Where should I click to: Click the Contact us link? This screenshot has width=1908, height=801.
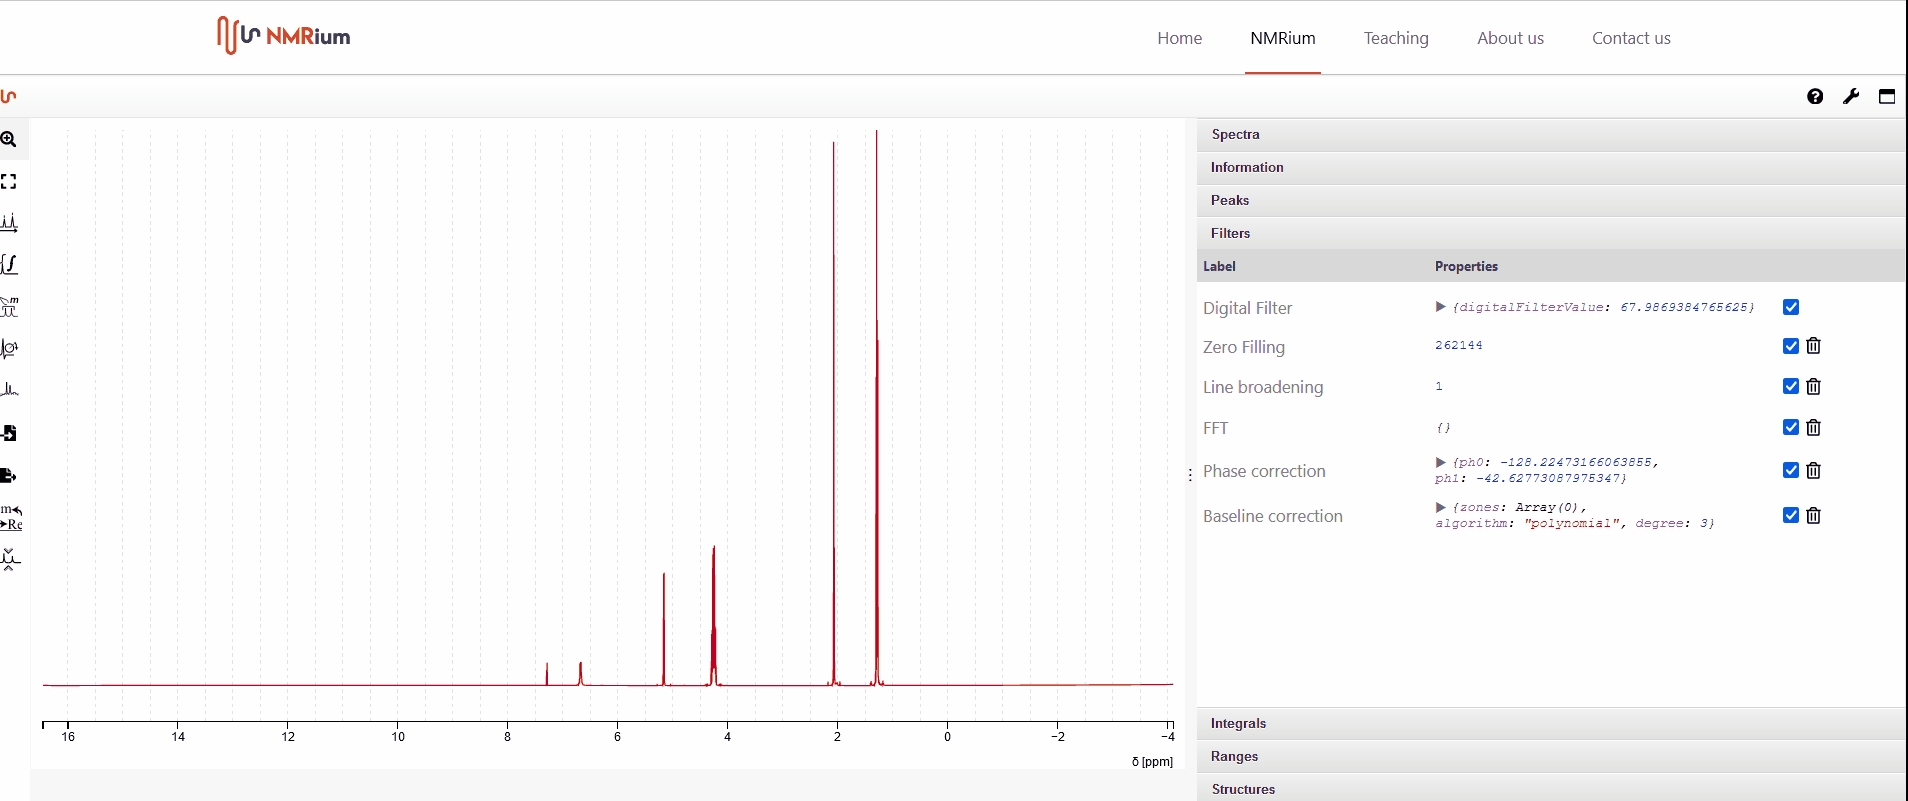[1631, 38]
